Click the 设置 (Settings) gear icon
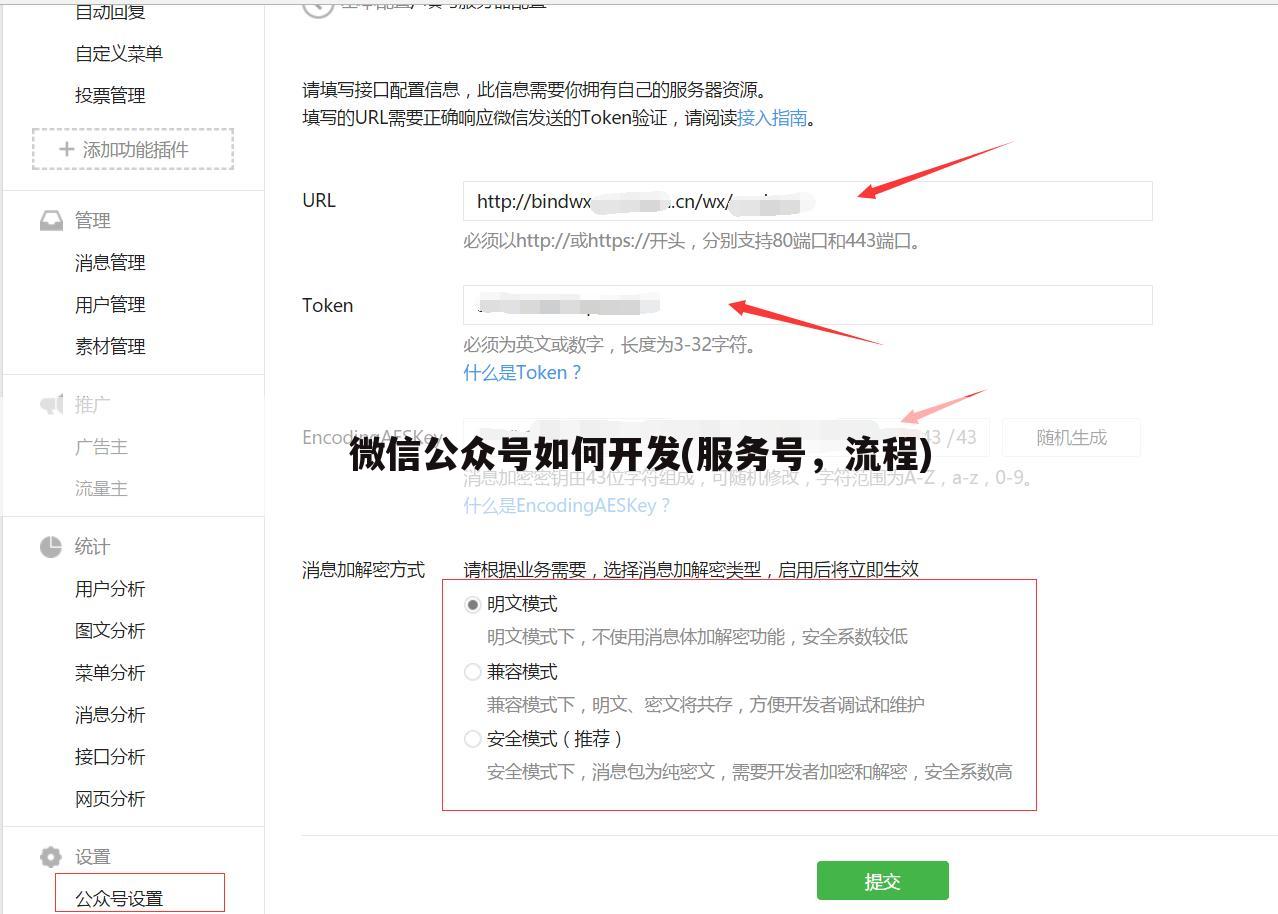Viewport: 1278px width, 914px height. coord(49,856)
